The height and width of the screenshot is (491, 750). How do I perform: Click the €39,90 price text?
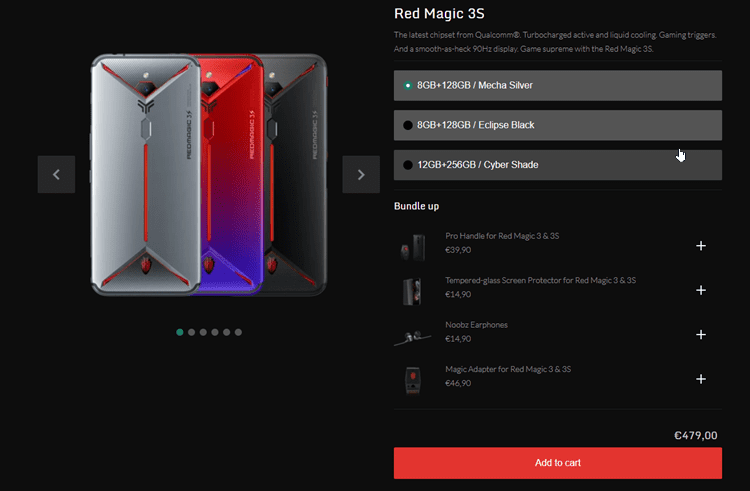coord(458,250)
